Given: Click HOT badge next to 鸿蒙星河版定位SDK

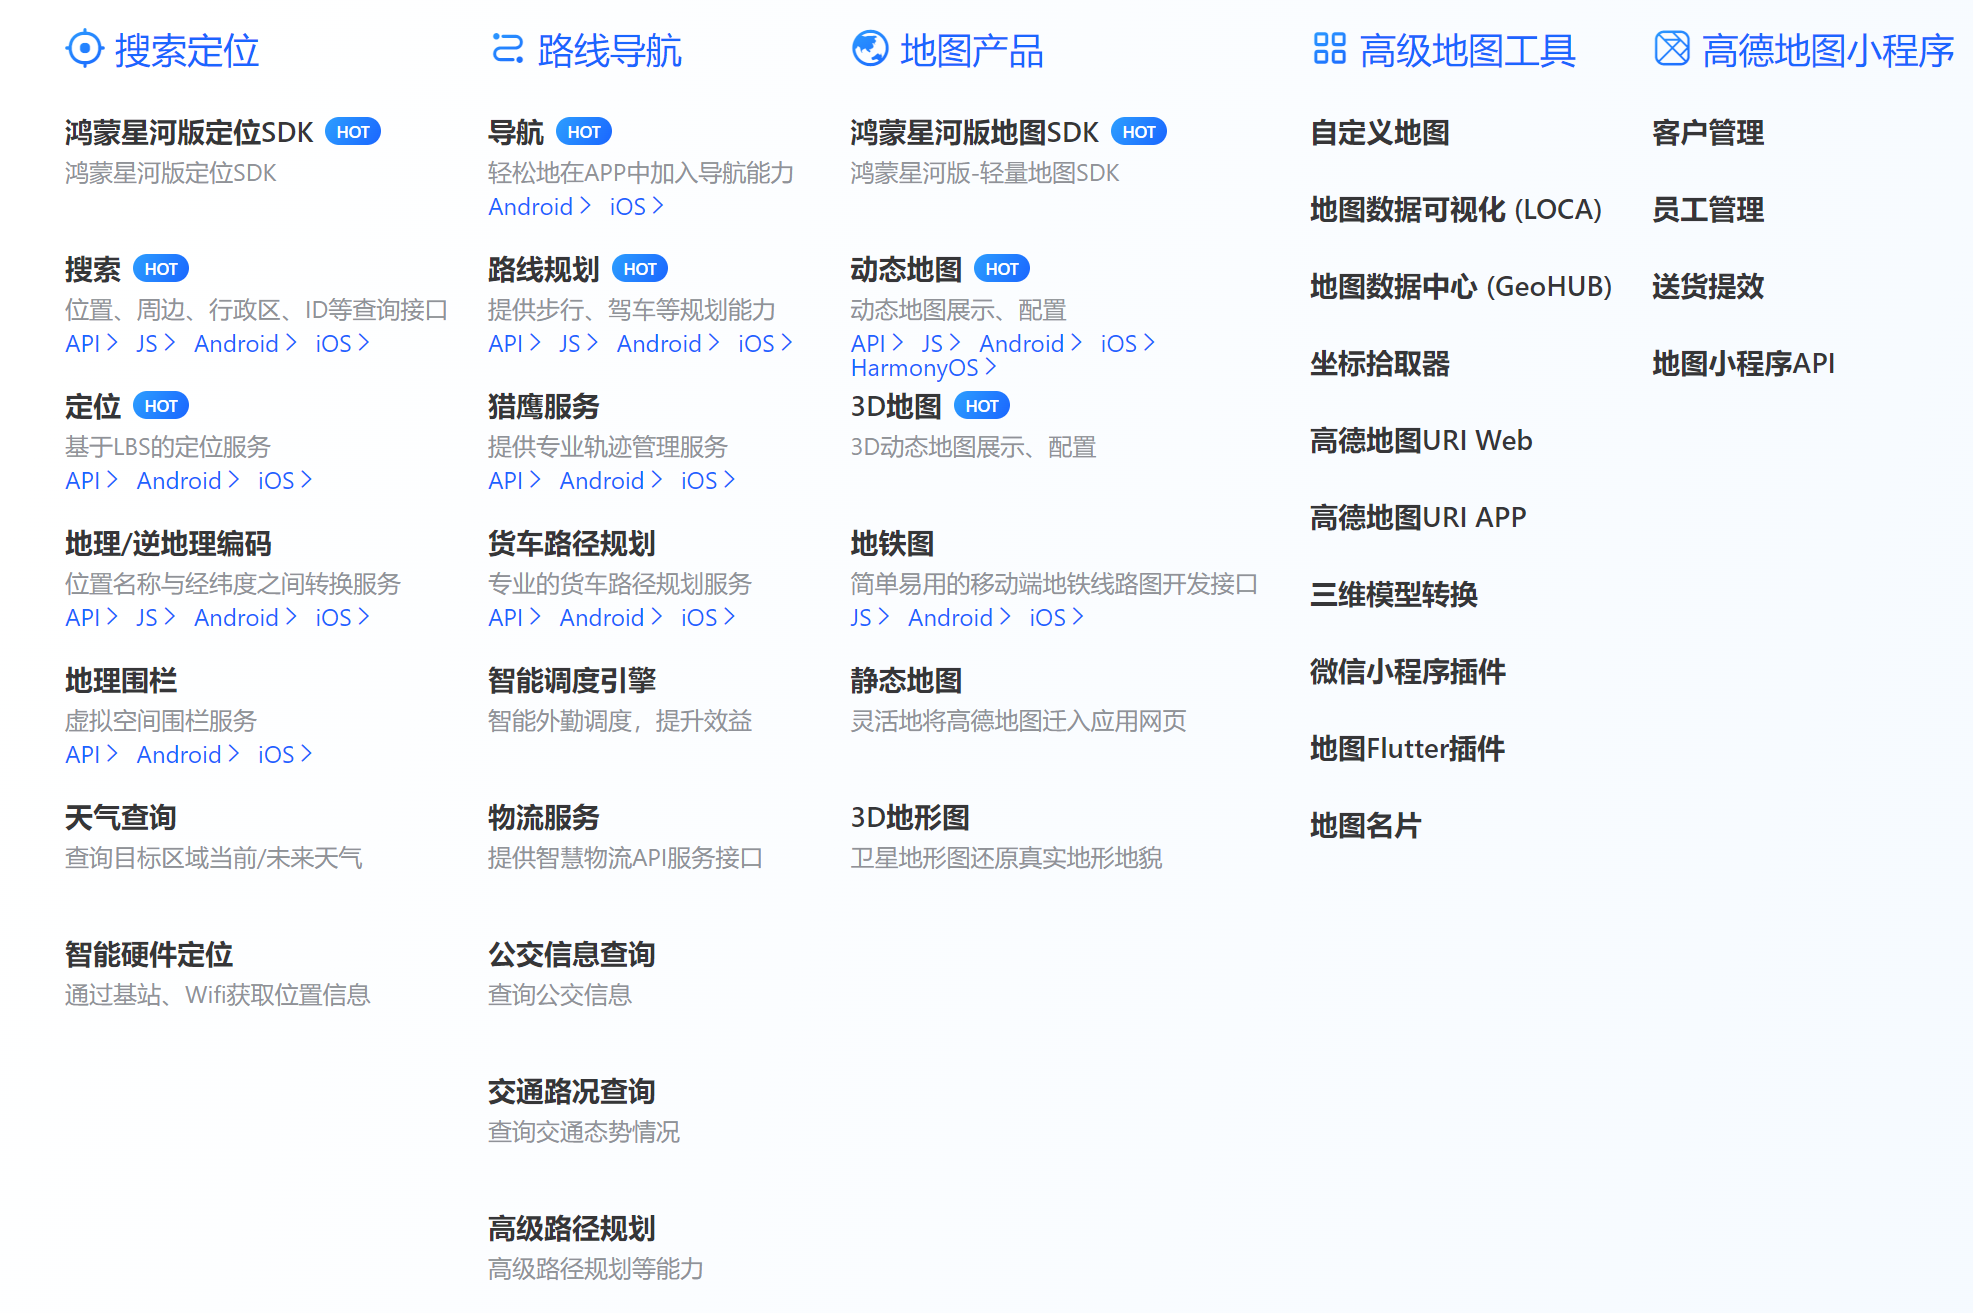Looking at the screenshot, I should (x=353, y=132).
